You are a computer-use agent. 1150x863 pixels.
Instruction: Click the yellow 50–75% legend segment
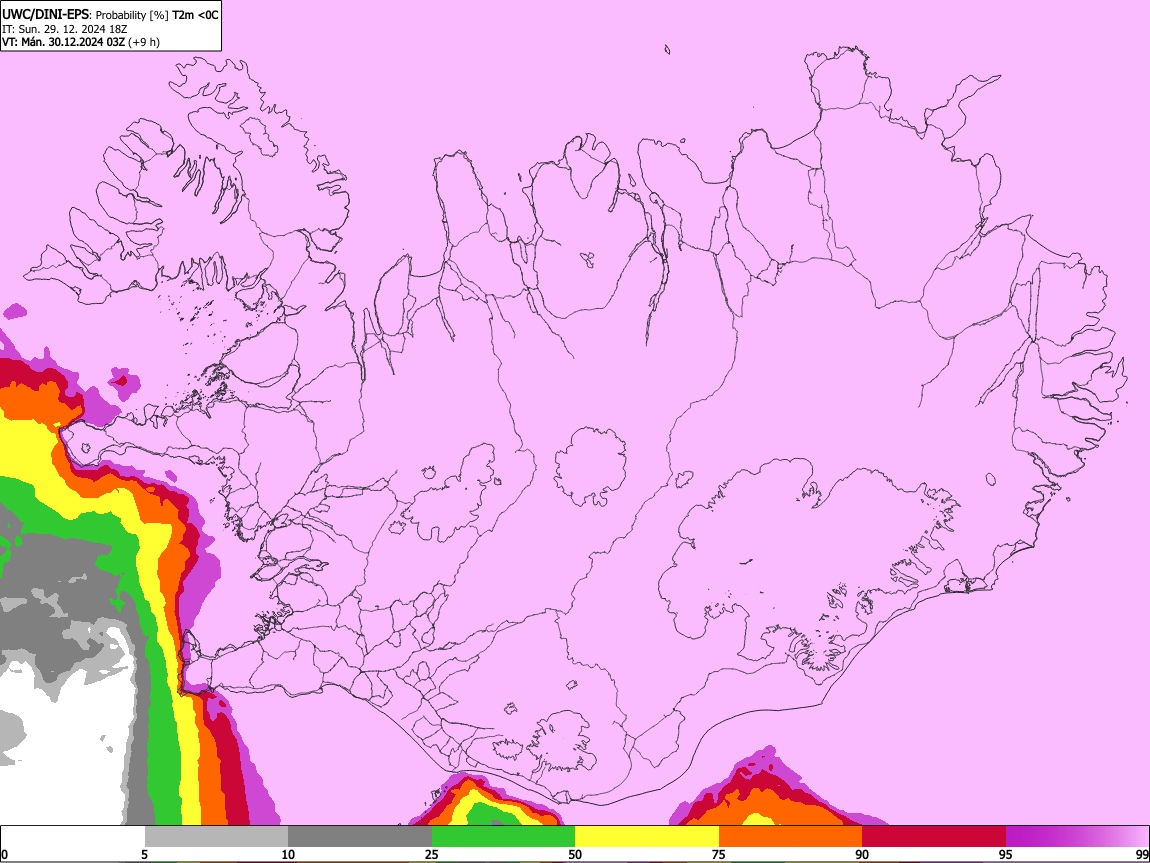(647, 836)
